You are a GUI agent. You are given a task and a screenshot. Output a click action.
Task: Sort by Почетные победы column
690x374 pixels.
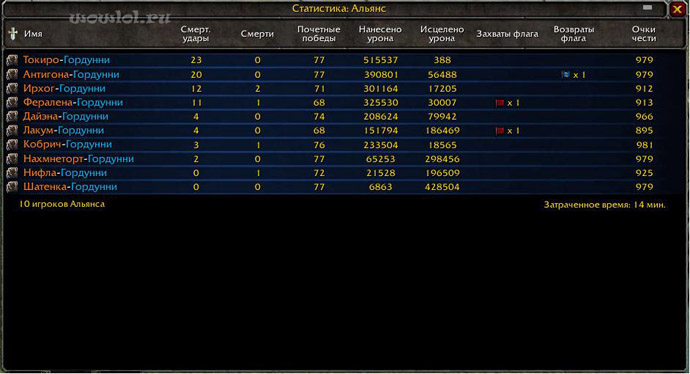(319, 34)
